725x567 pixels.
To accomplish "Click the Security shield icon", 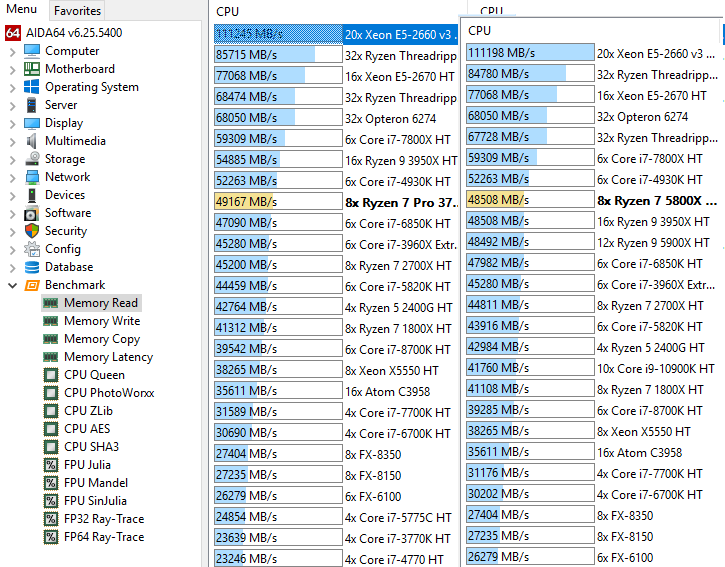I will pyautogui.click(x=32, y=231).
